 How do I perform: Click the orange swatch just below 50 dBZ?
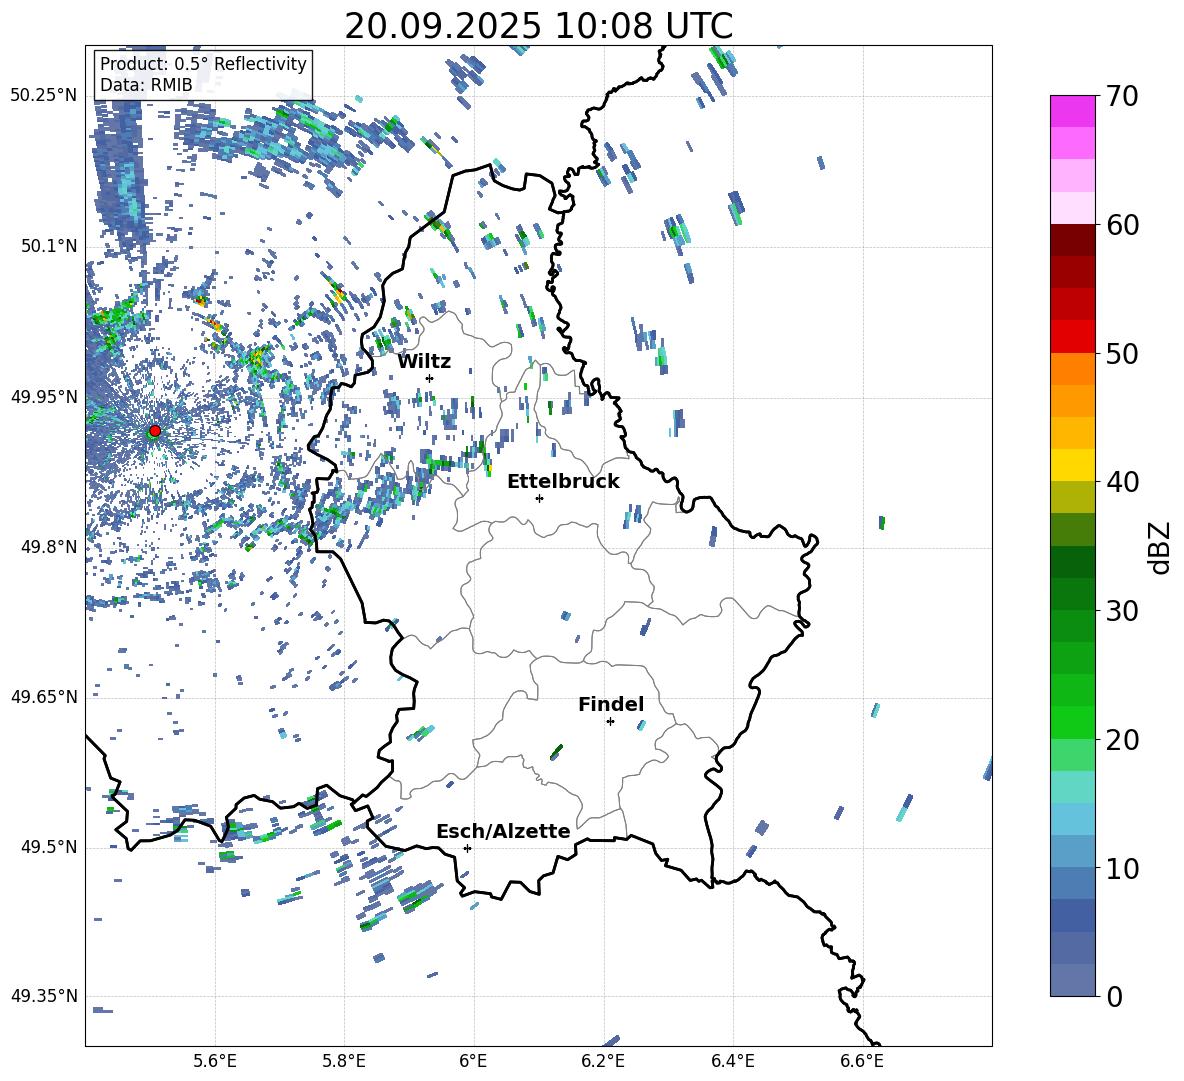click(x=1073, y=368)
